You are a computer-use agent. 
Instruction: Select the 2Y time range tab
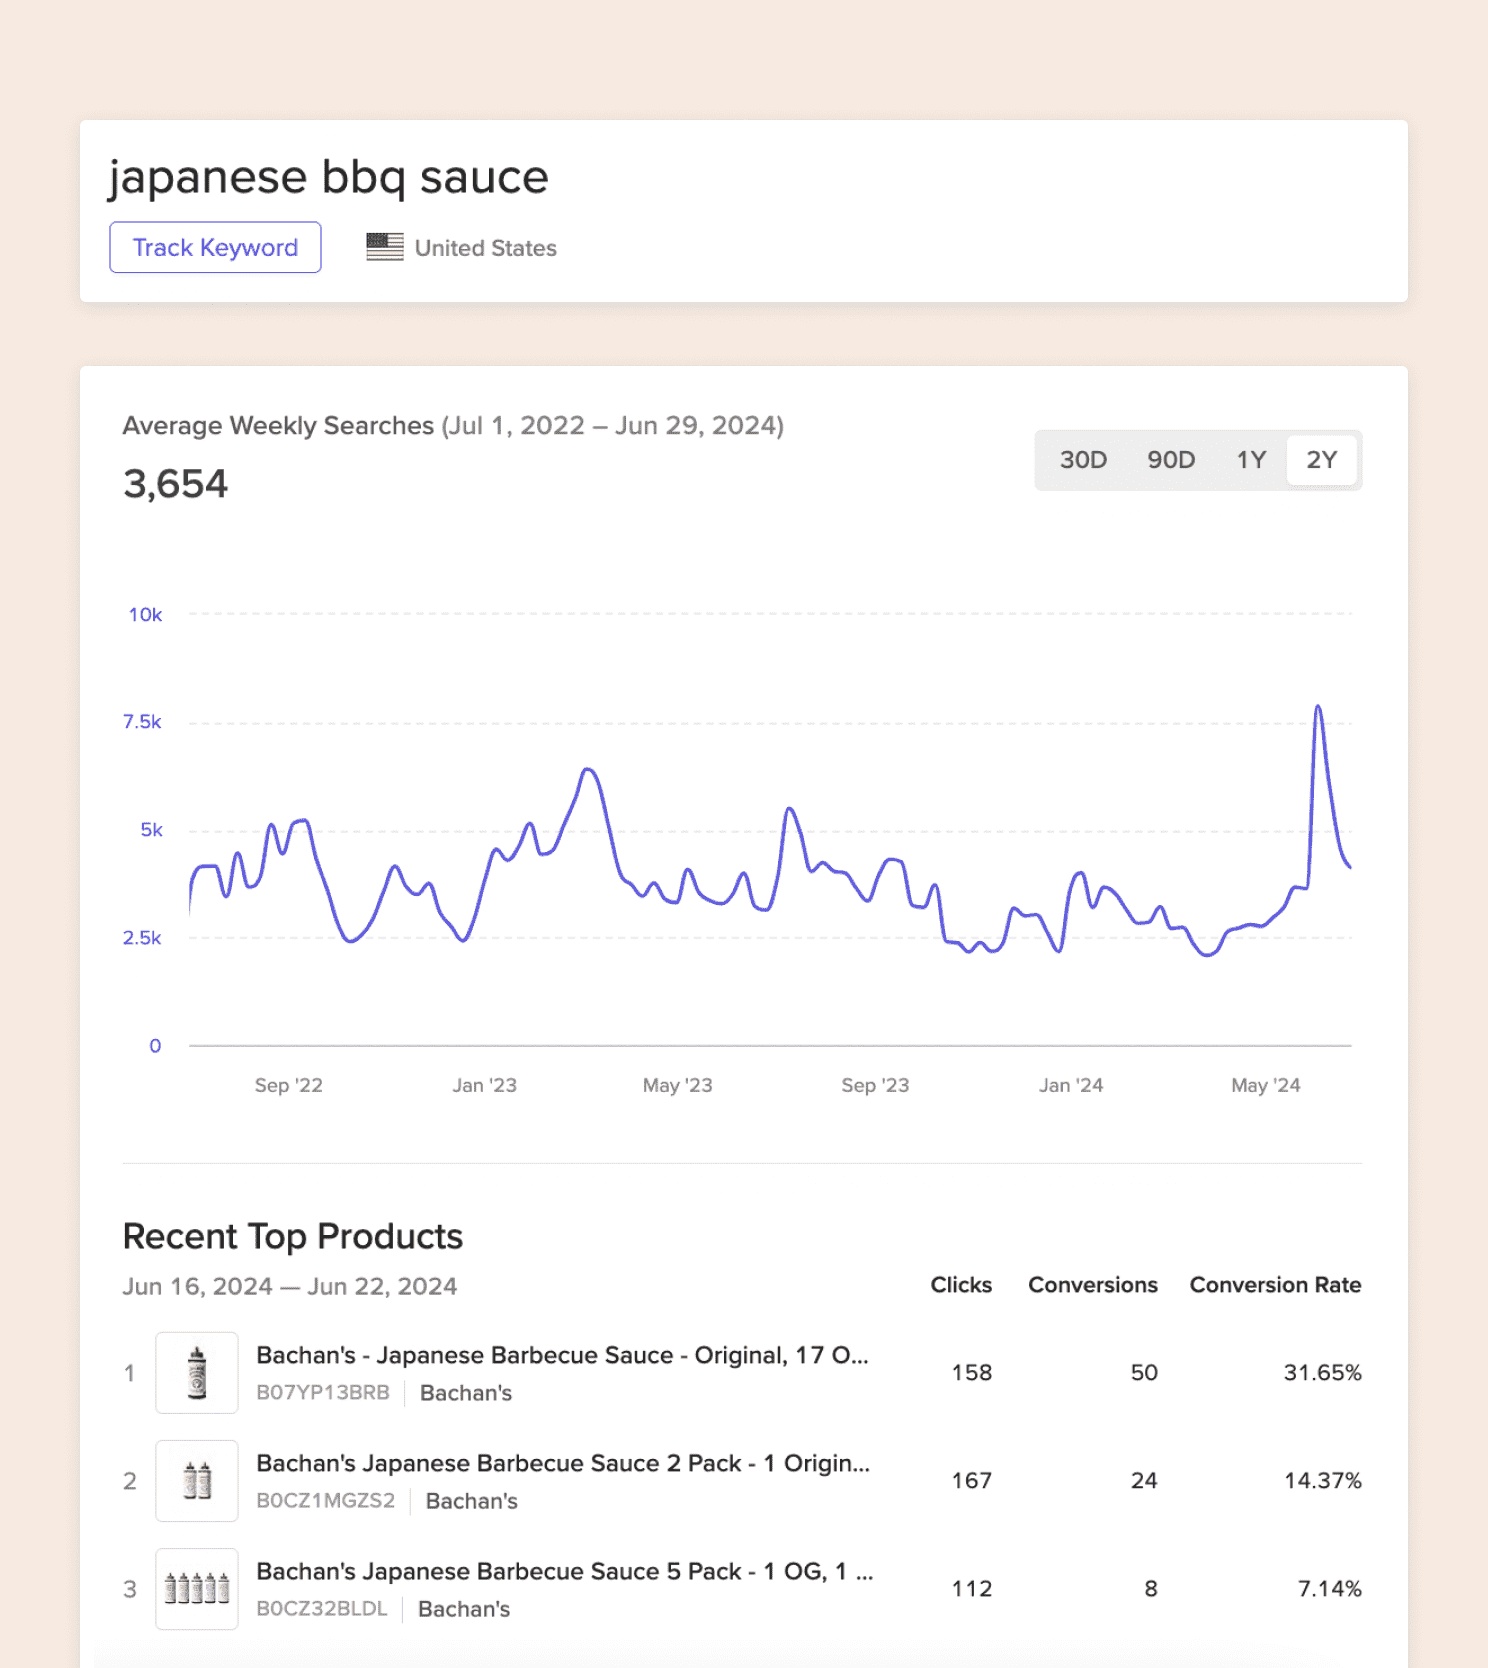[x=1321, y=460]
